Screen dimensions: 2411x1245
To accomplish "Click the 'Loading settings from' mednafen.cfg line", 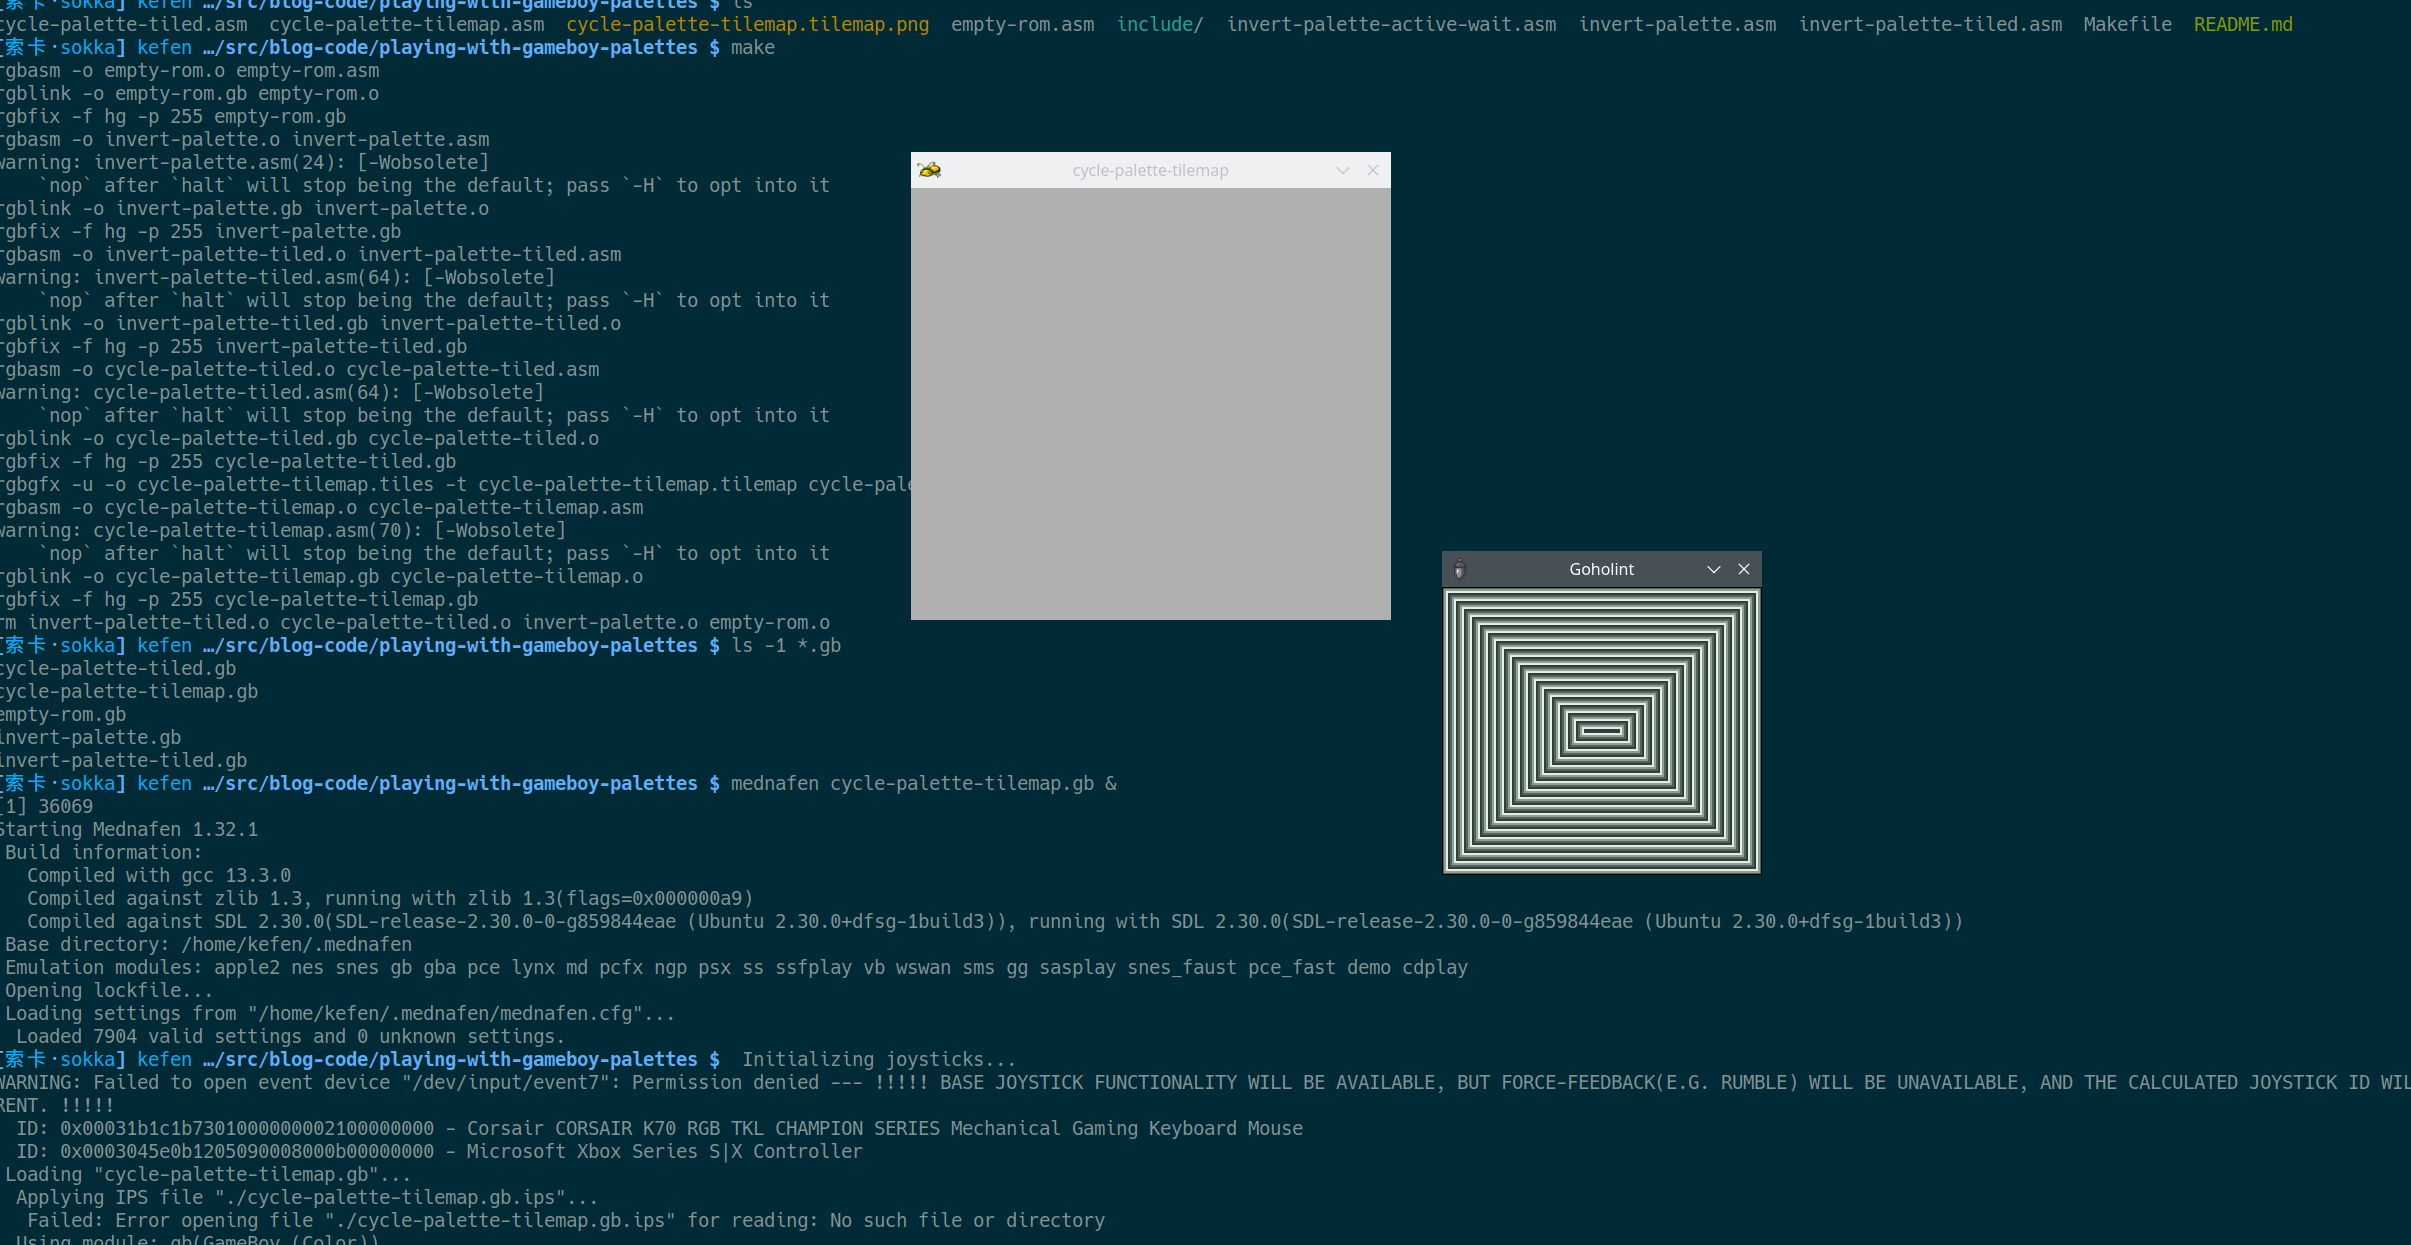I will point(340,1013).
